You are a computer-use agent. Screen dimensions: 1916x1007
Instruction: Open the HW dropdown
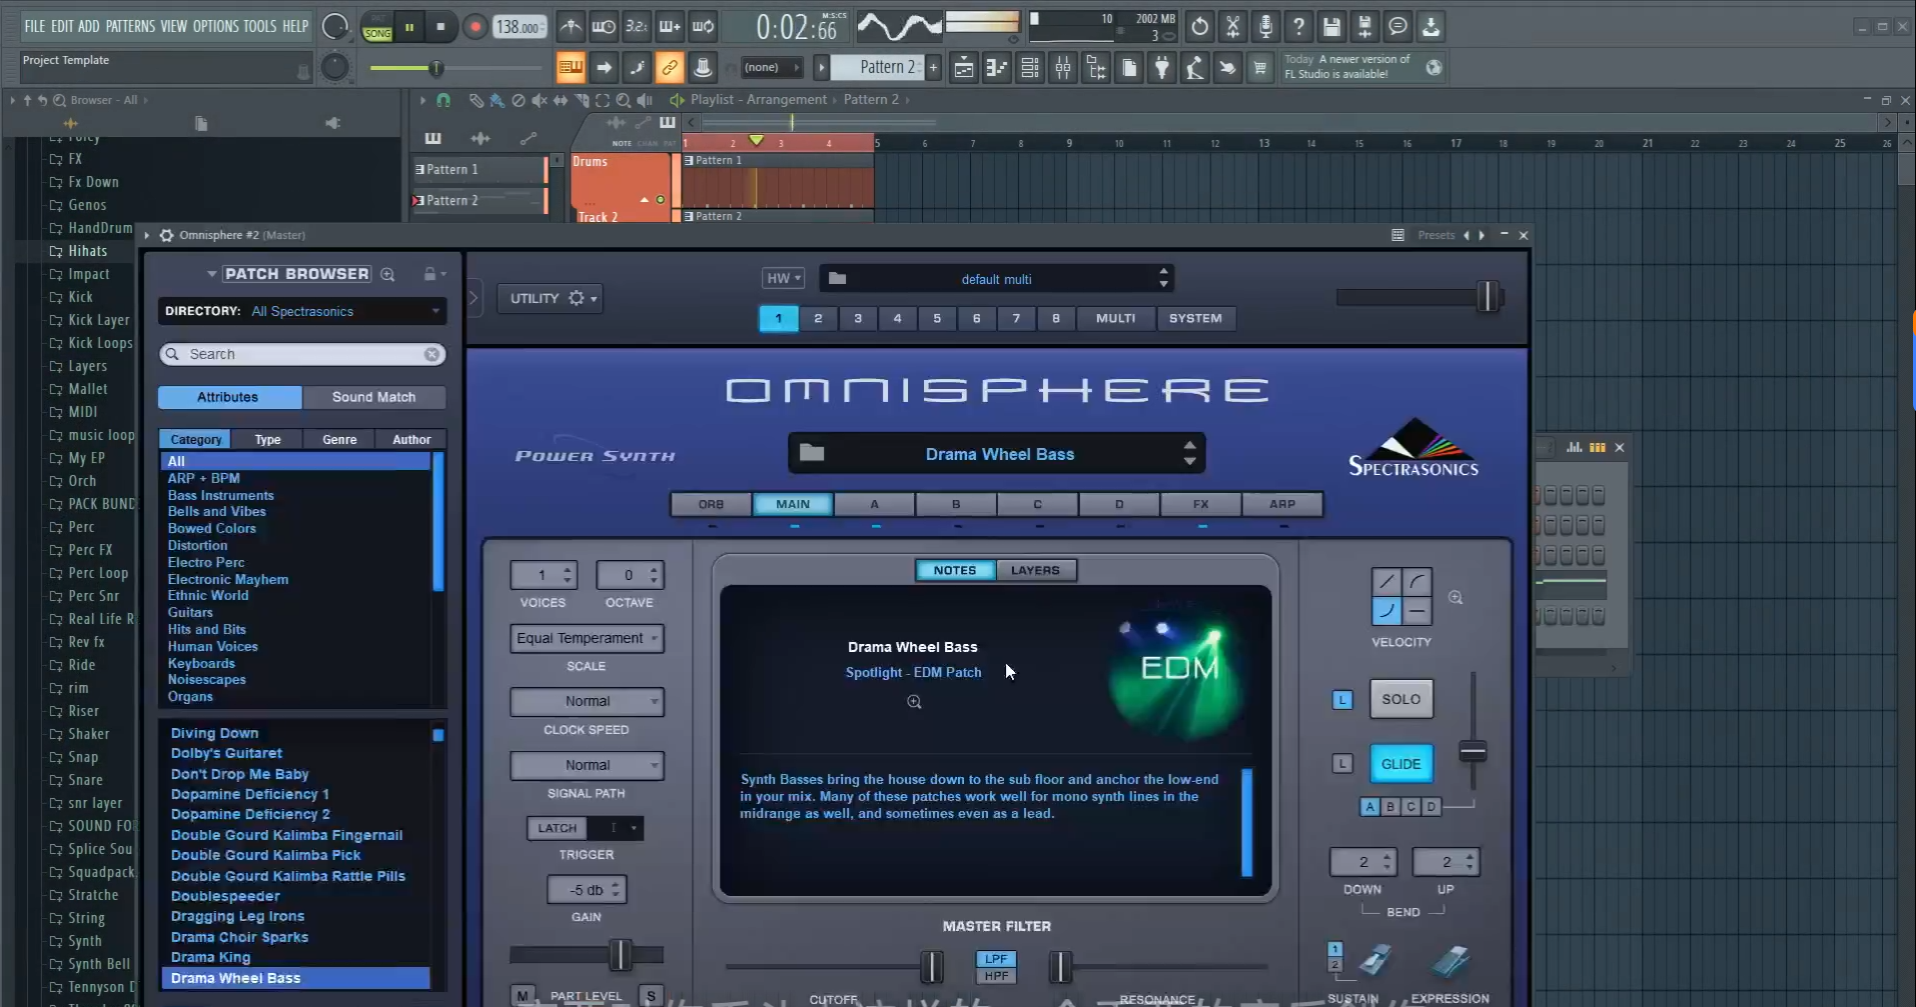click(x=783, y=278)
